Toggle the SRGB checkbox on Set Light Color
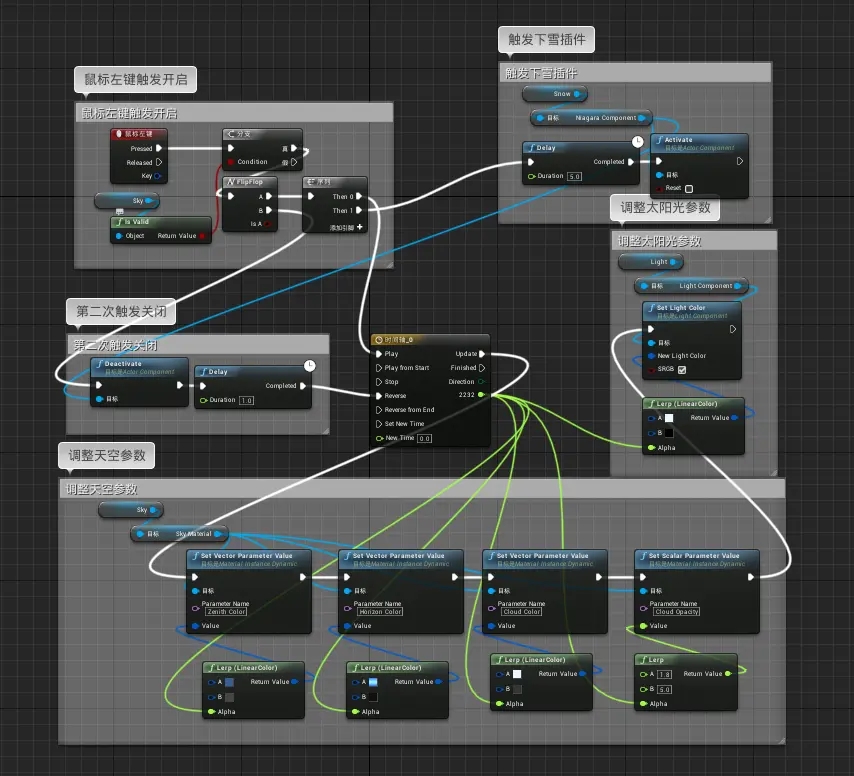Image resolution: width=854 pixels, height=776 pixels. tap(682, 370)
